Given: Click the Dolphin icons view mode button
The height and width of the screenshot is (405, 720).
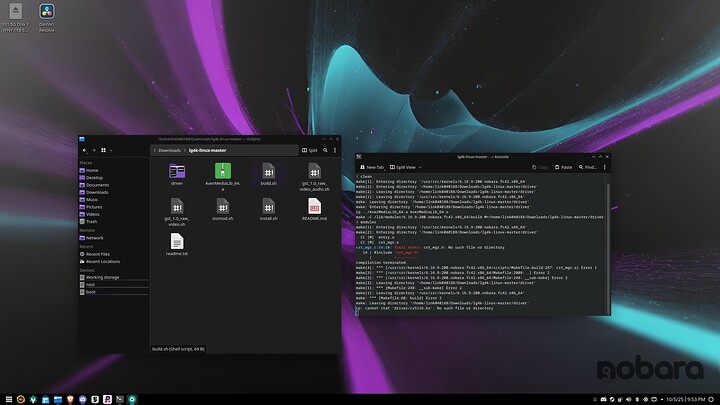Looking at the screenshot, I should 103,150.
